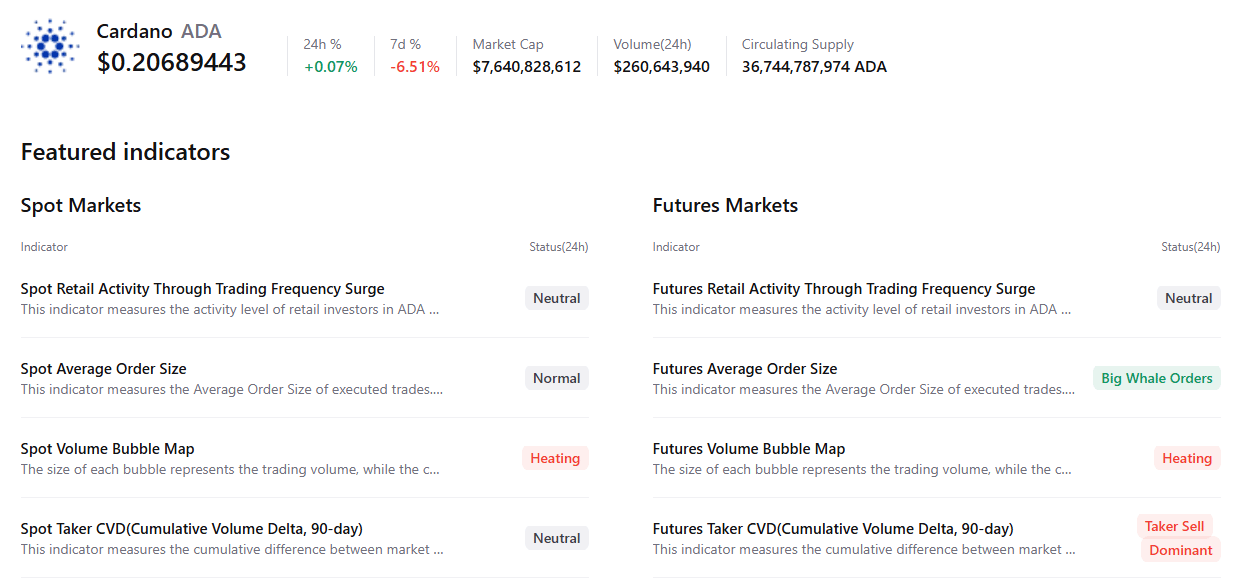Click Heating badge for Spot Volume Bubble Map
Screen dimensions: 1244x583
coord(555,458)
